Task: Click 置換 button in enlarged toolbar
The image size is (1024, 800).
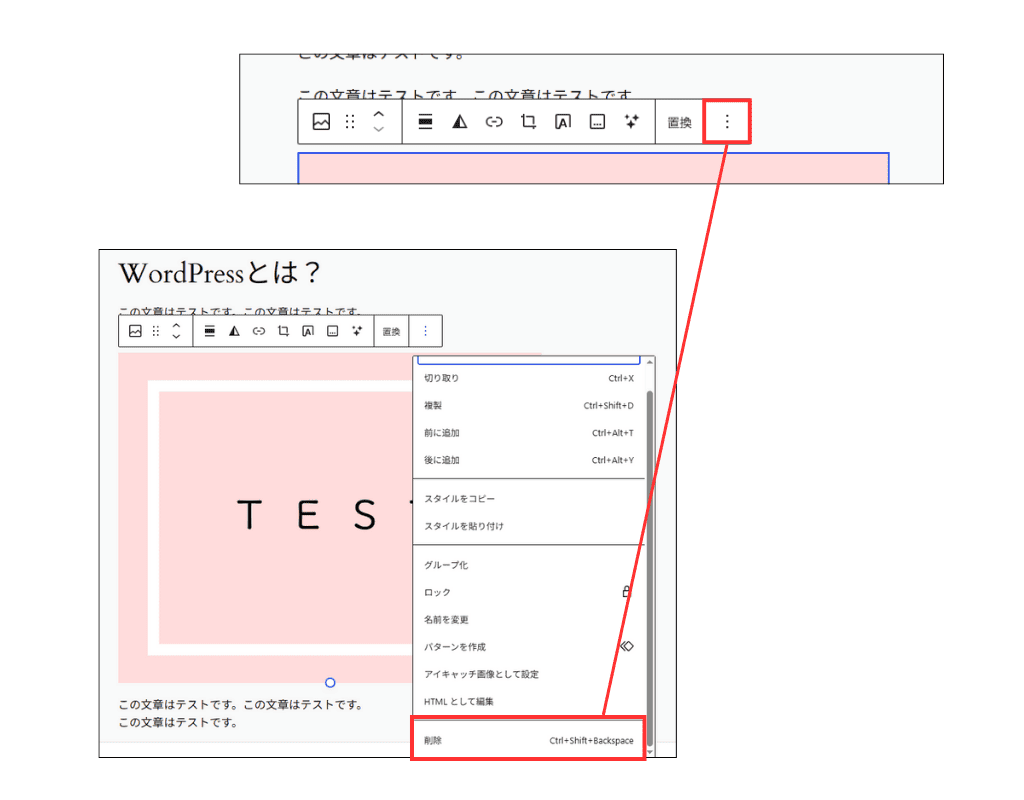Action: point(679,122)
